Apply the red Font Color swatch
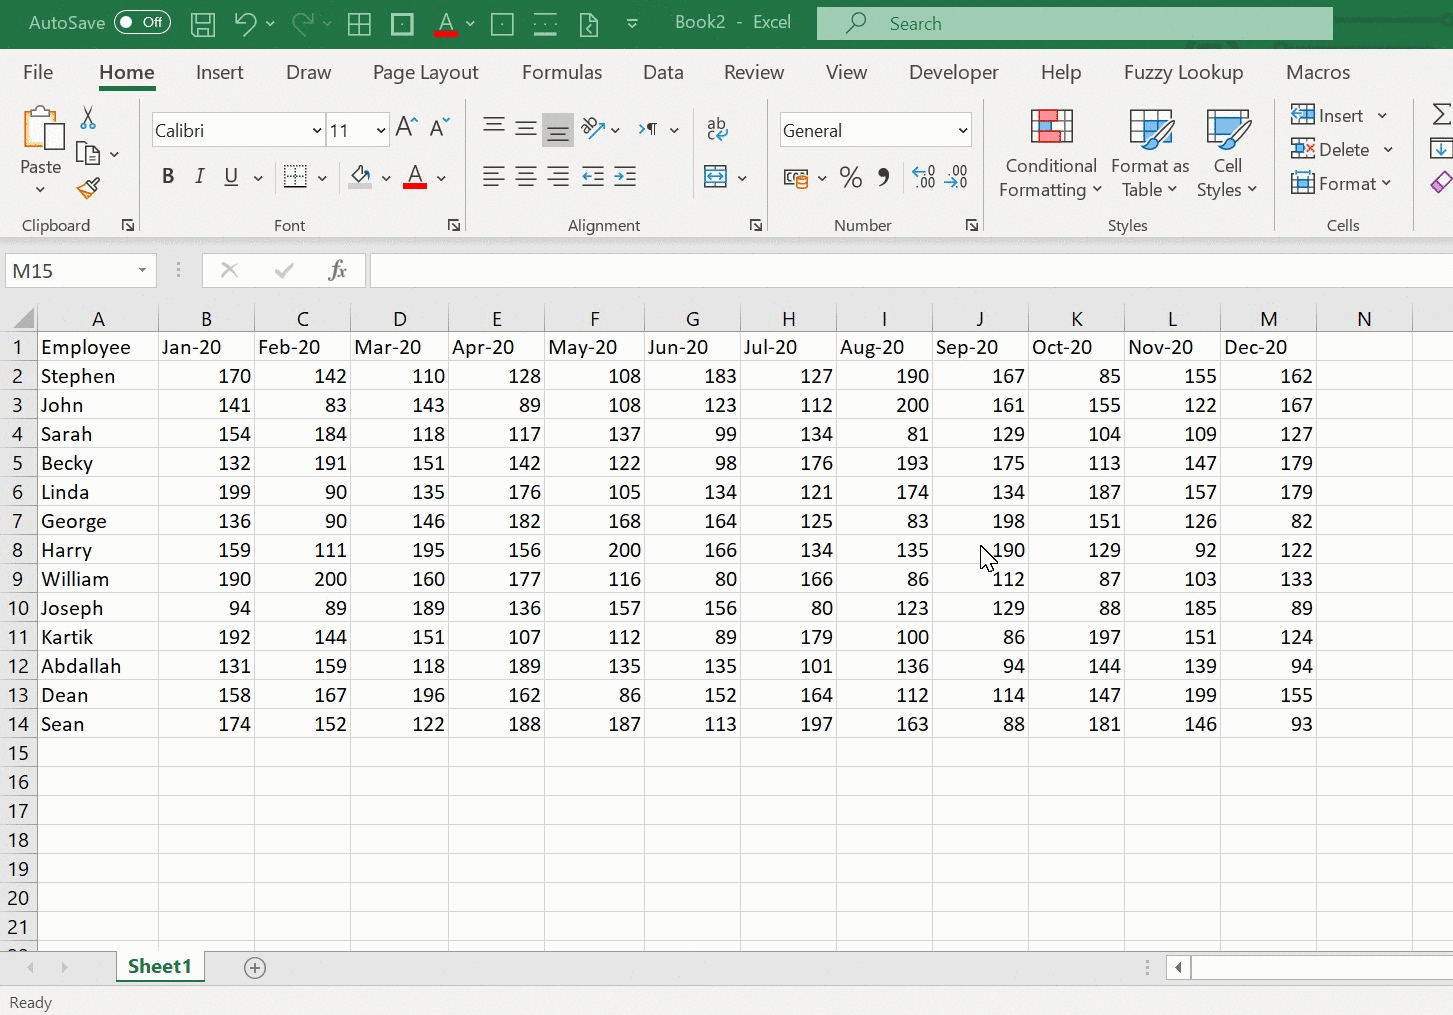1453x1015 pixels. [415, 178]
